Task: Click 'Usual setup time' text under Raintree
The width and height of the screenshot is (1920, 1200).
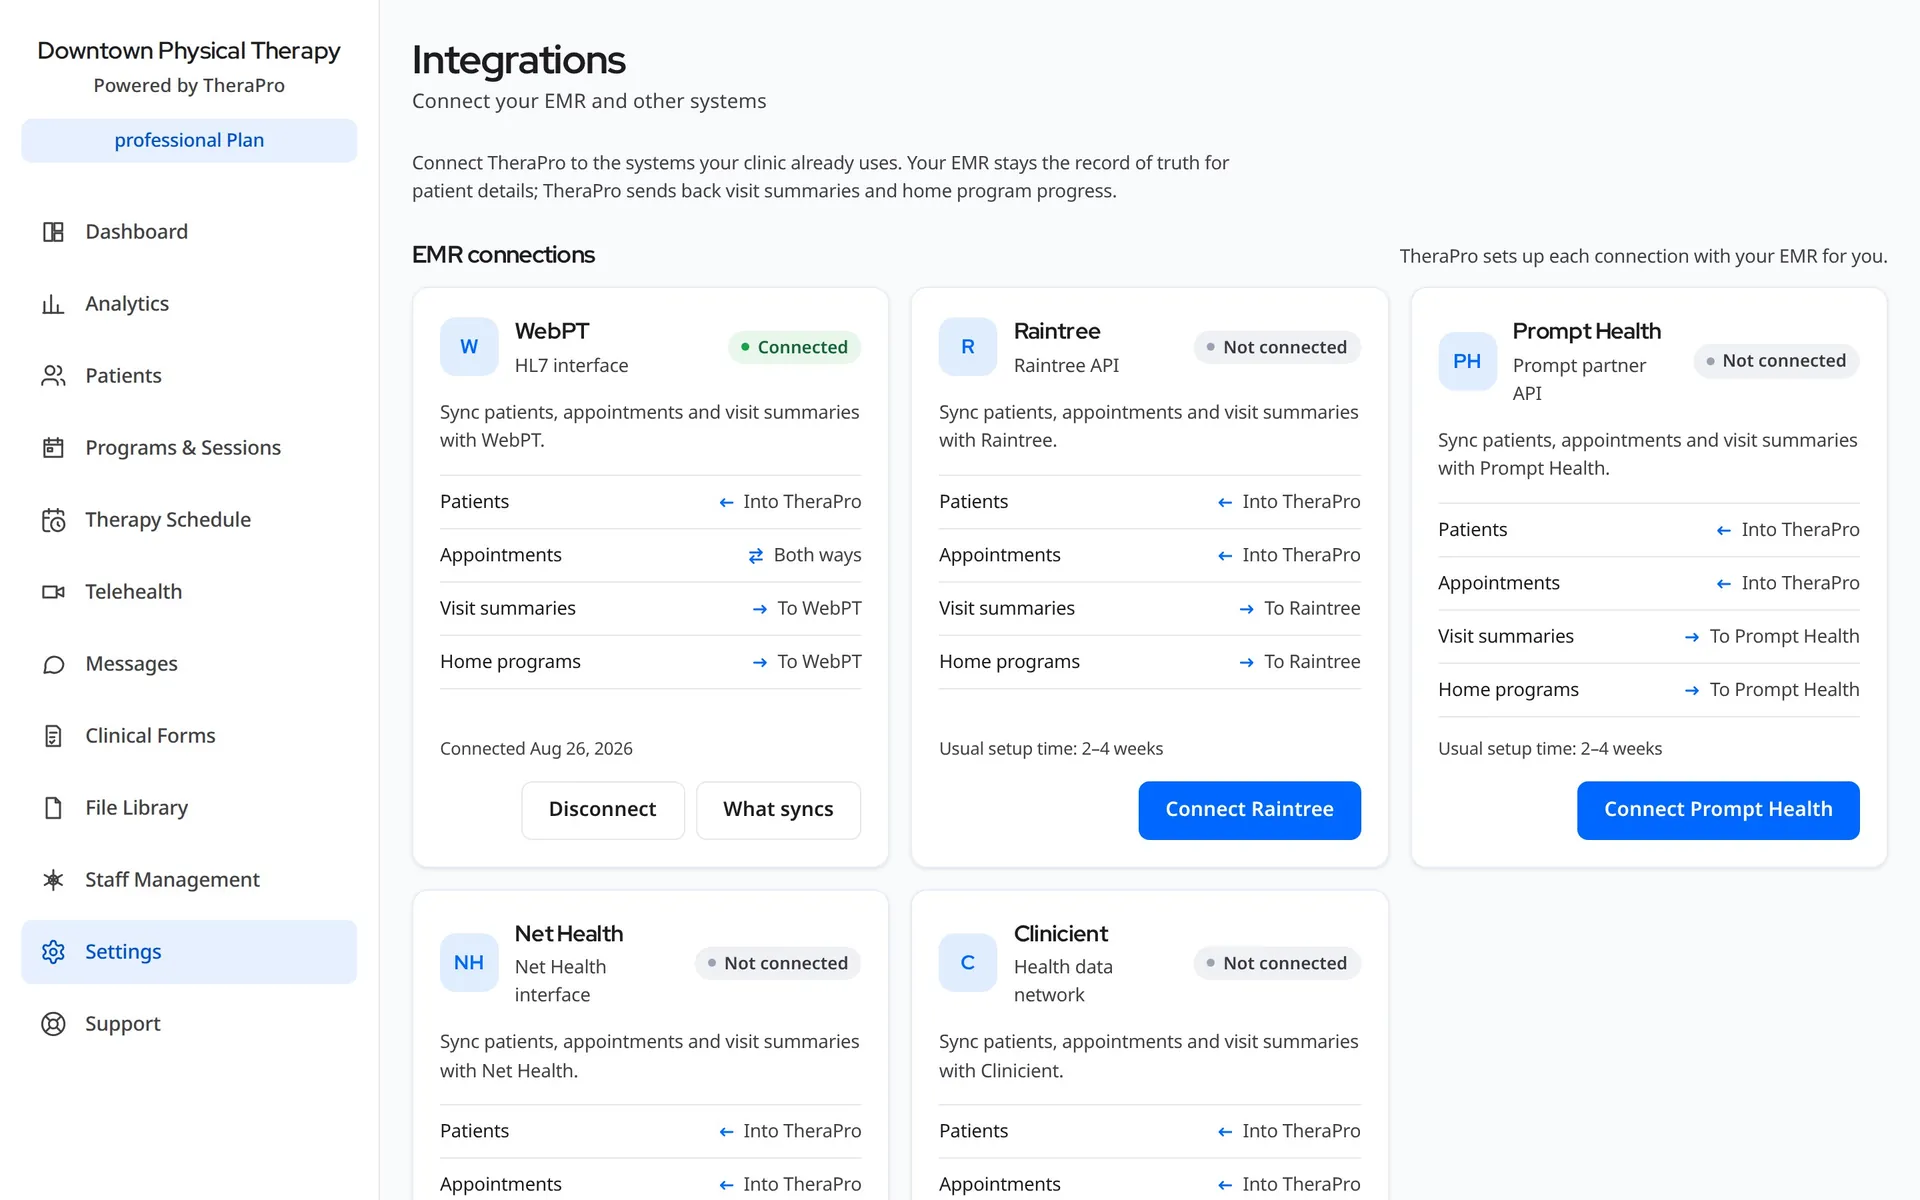Action: click(1051, 749)
